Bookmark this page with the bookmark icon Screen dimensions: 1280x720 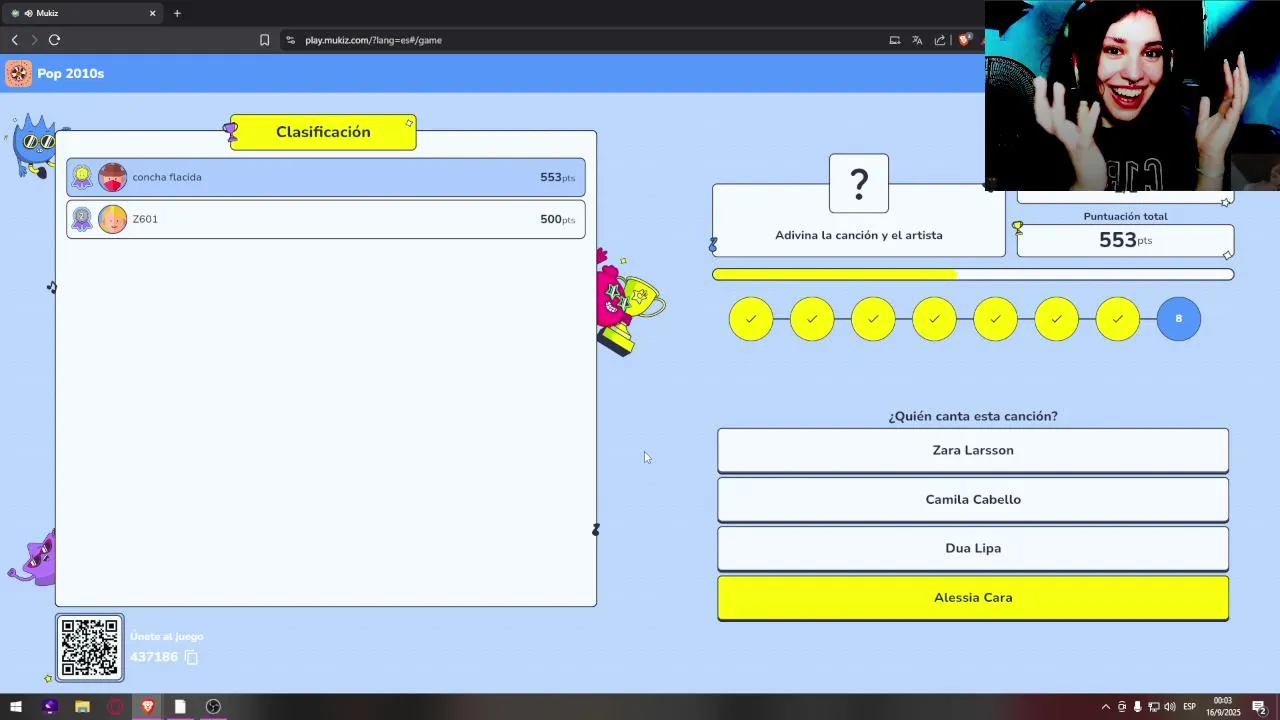264,40
